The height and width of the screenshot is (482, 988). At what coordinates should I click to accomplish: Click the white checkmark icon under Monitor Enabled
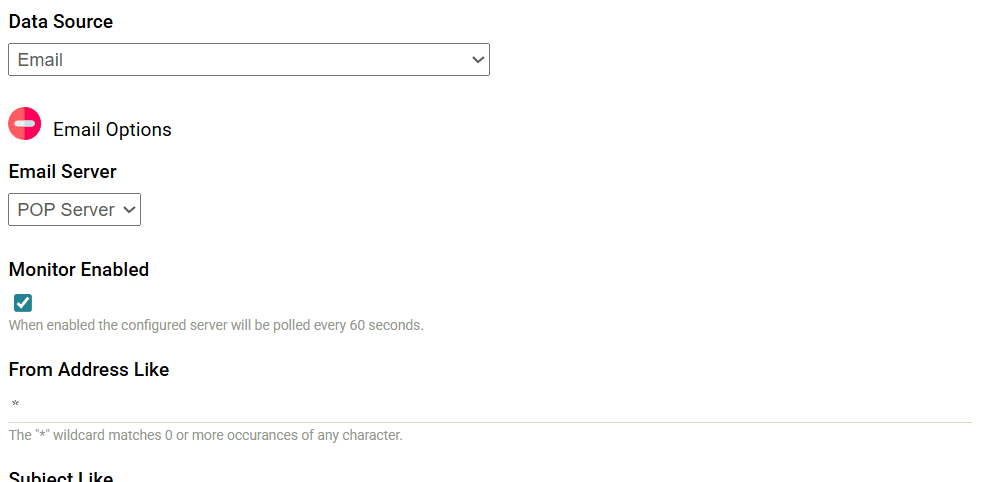click(x=23, y=303)
